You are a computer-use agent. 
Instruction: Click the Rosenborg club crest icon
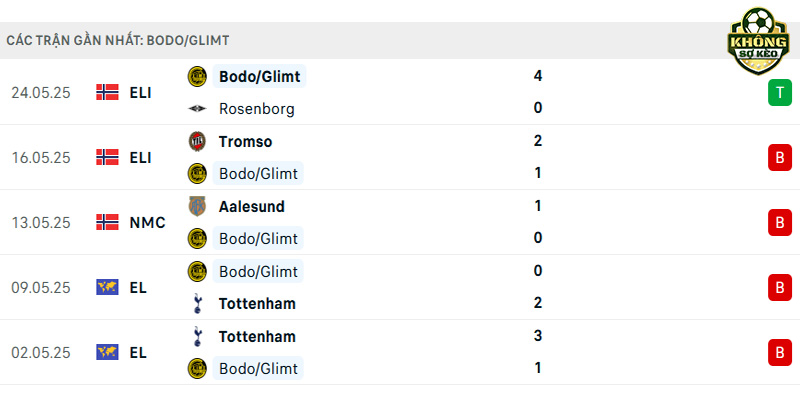pyautogui.click(x=197, y=109)
